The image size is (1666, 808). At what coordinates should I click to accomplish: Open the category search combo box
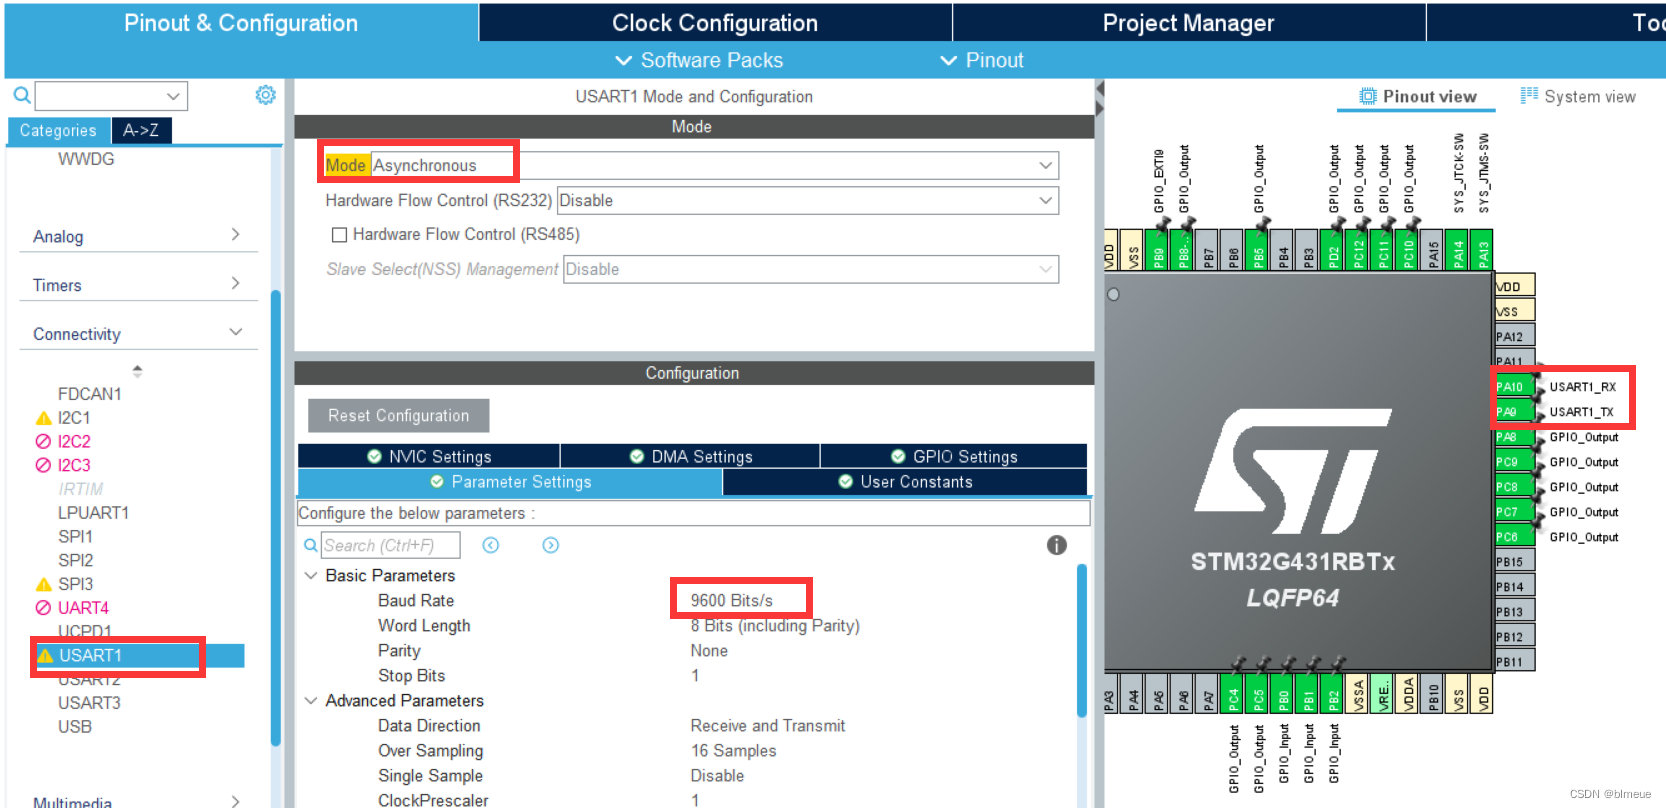coord(111,96)
